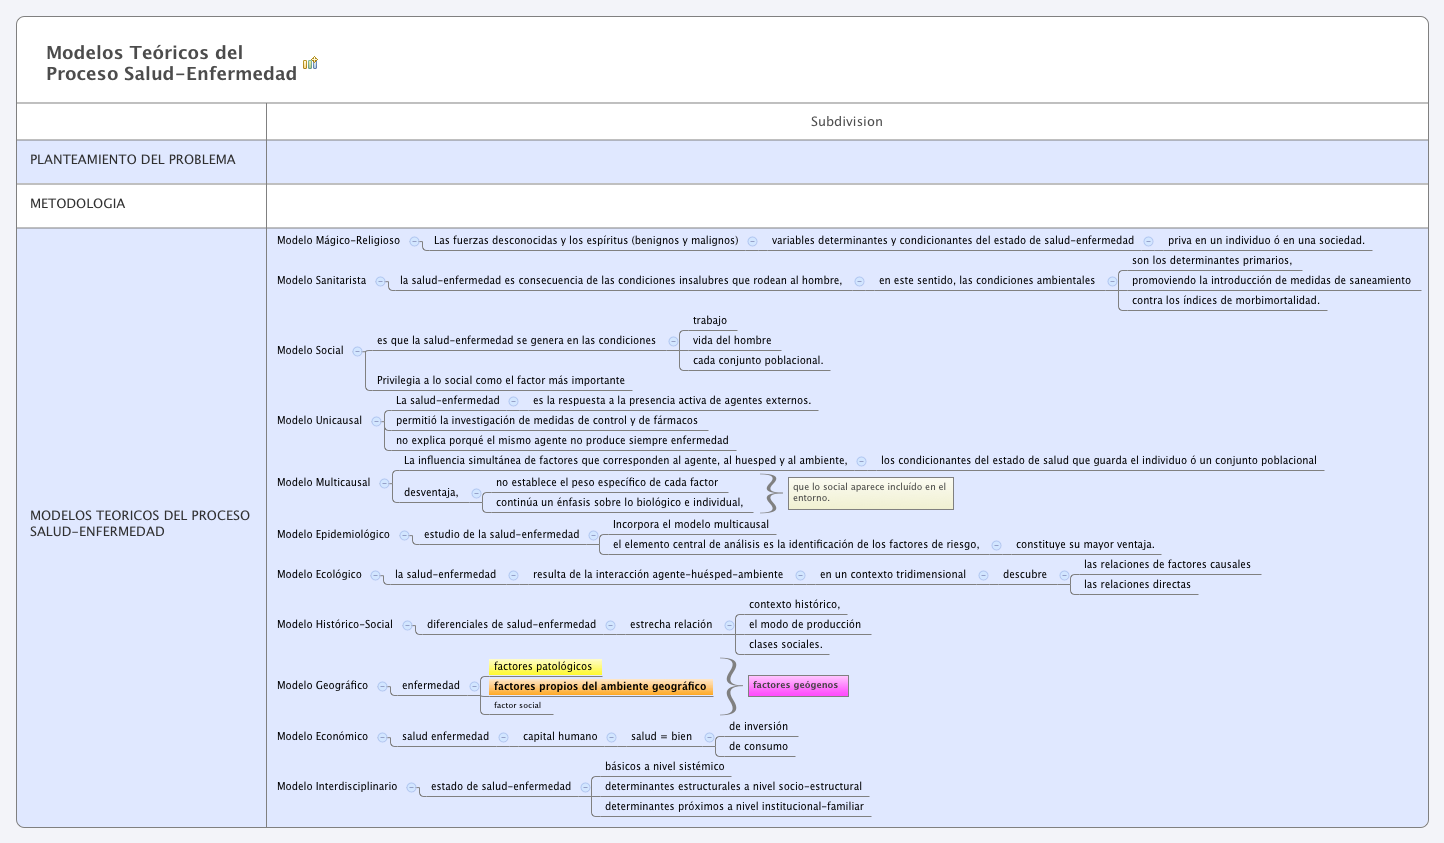This screenshot has width=1444, height=843.
Task: Collapse children of 'variables determinantes y condicionantes' node
Action: point(1148,241)
